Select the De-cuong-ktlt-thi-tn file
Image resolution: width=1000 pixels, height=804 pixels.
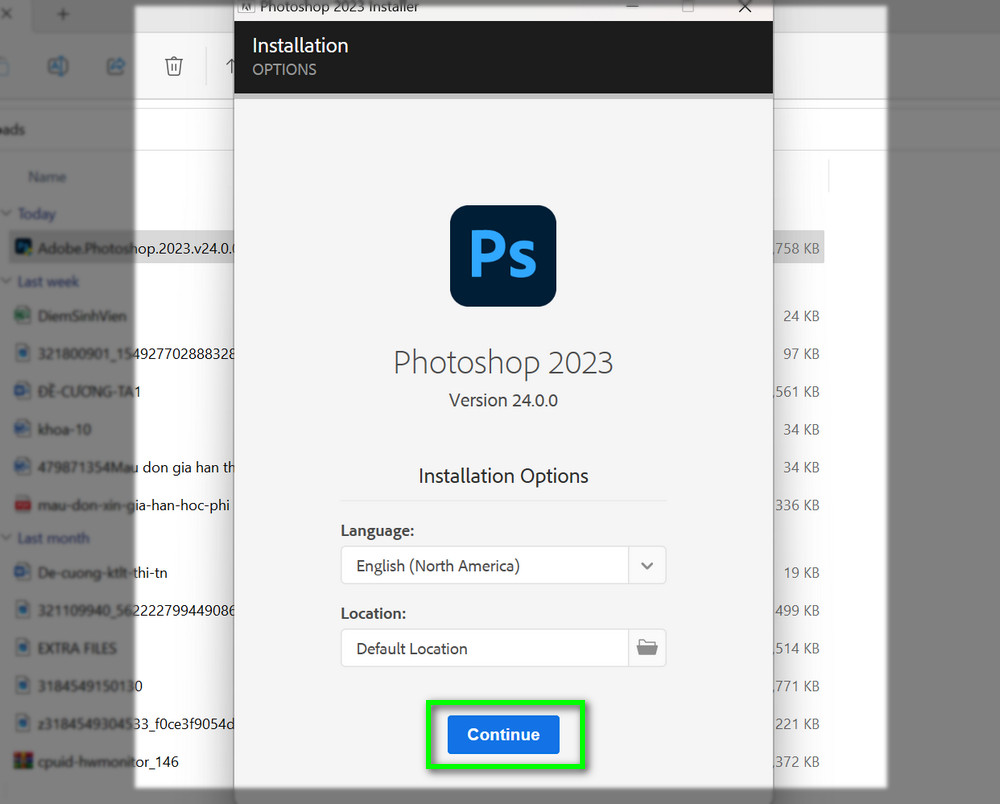coord(102,573)
